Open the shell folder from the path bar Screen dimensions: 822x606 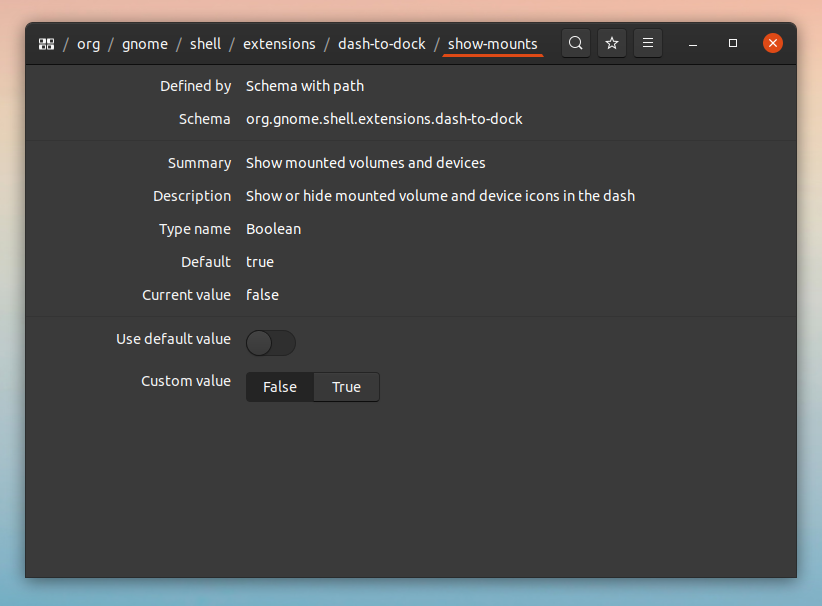click(x=205, y=43)
